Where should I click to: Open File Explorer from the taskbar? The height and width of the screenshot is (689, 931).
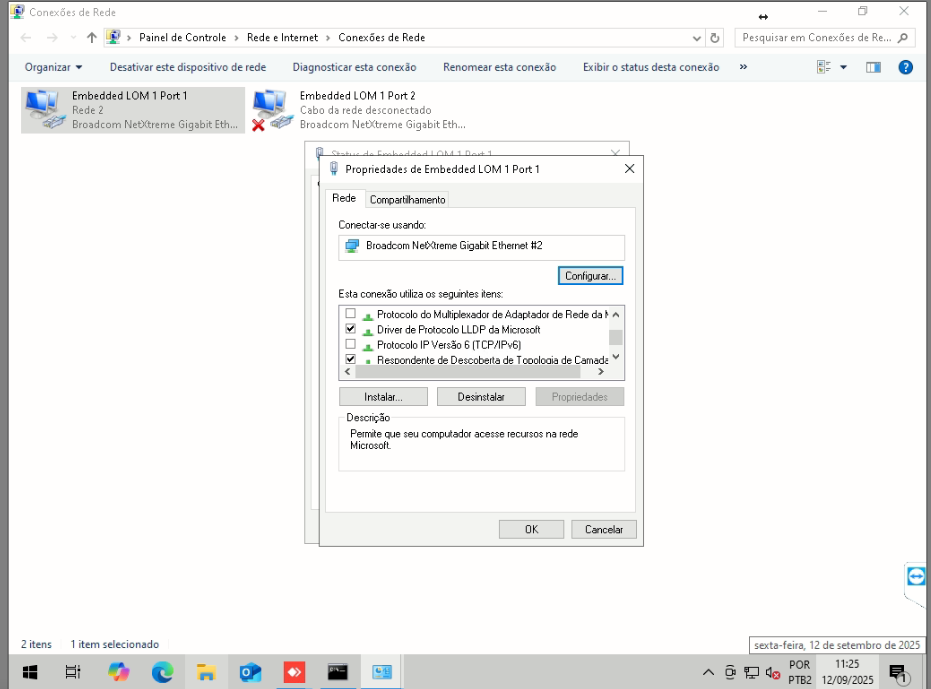tap(206, 672)
